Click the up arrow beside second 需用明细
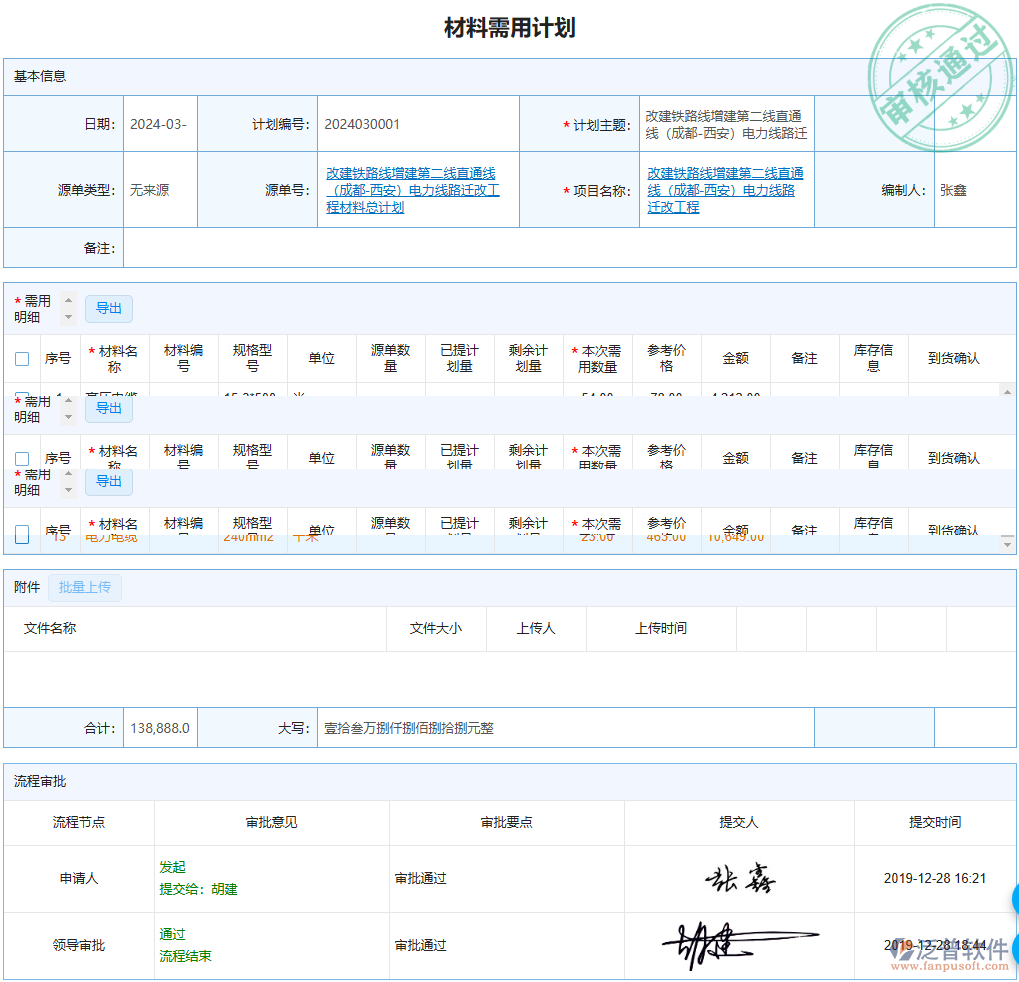The width and height of the screenshot is (1019, 982). [66, 402]
